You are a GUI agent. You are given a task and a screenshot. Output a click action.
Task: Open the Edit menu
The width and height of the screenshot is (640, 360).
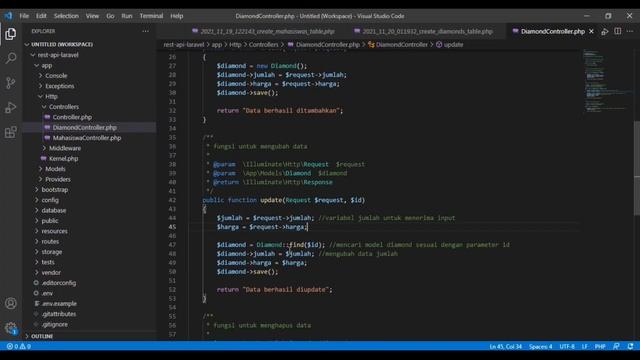(x=41, y=16)
